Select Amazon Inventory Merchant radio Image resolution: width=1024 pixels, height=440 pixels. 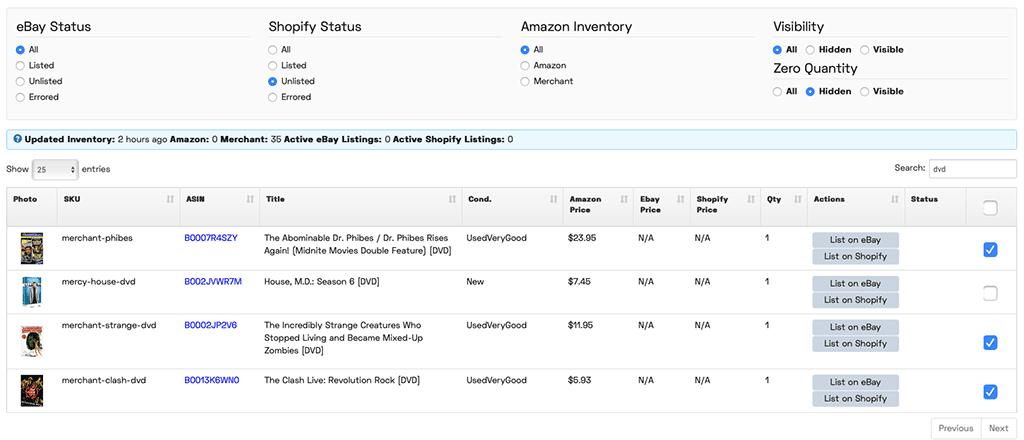tap(525, 81)
